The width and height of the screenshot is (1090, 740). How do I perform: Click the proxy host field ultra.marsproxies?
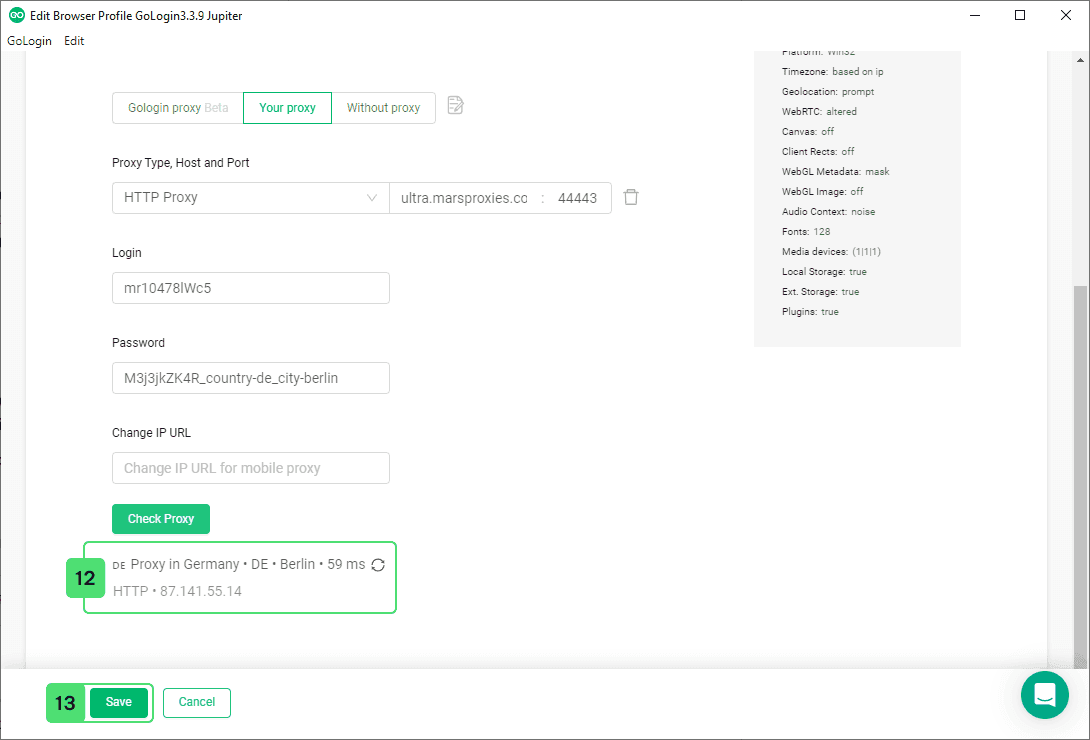tap(464, 198)
